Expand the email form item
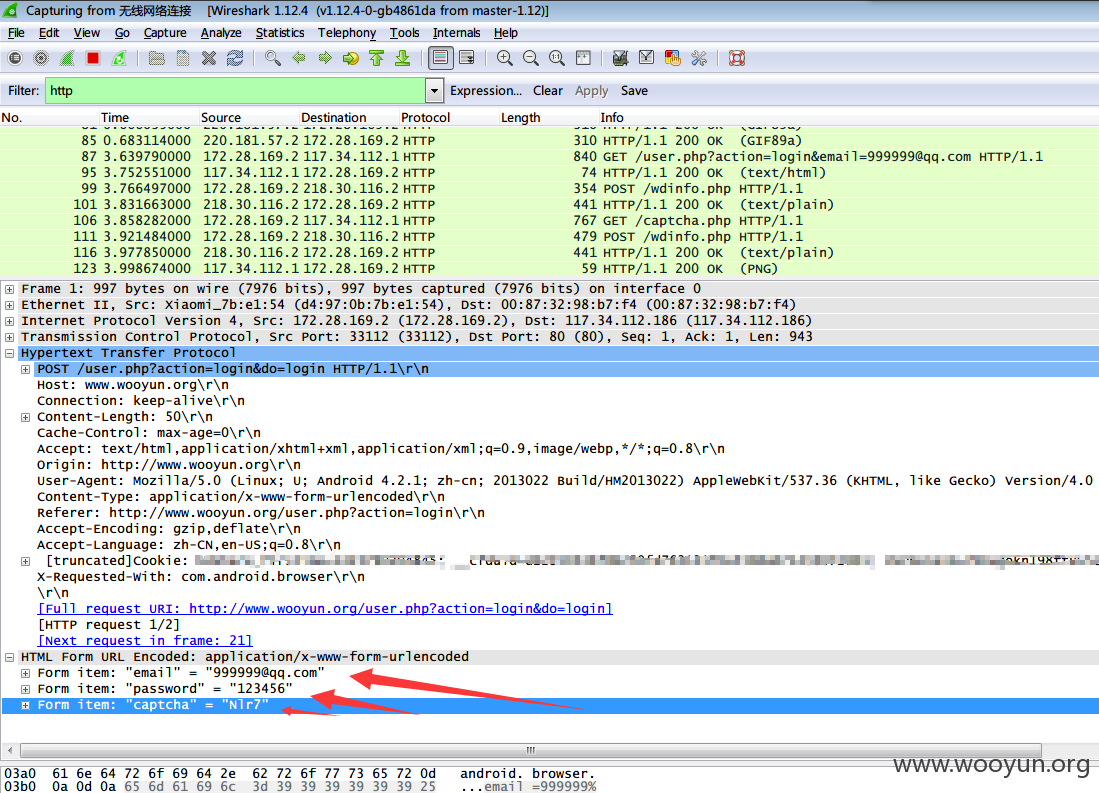This screenshot has width=1099, height=793. 25,673
